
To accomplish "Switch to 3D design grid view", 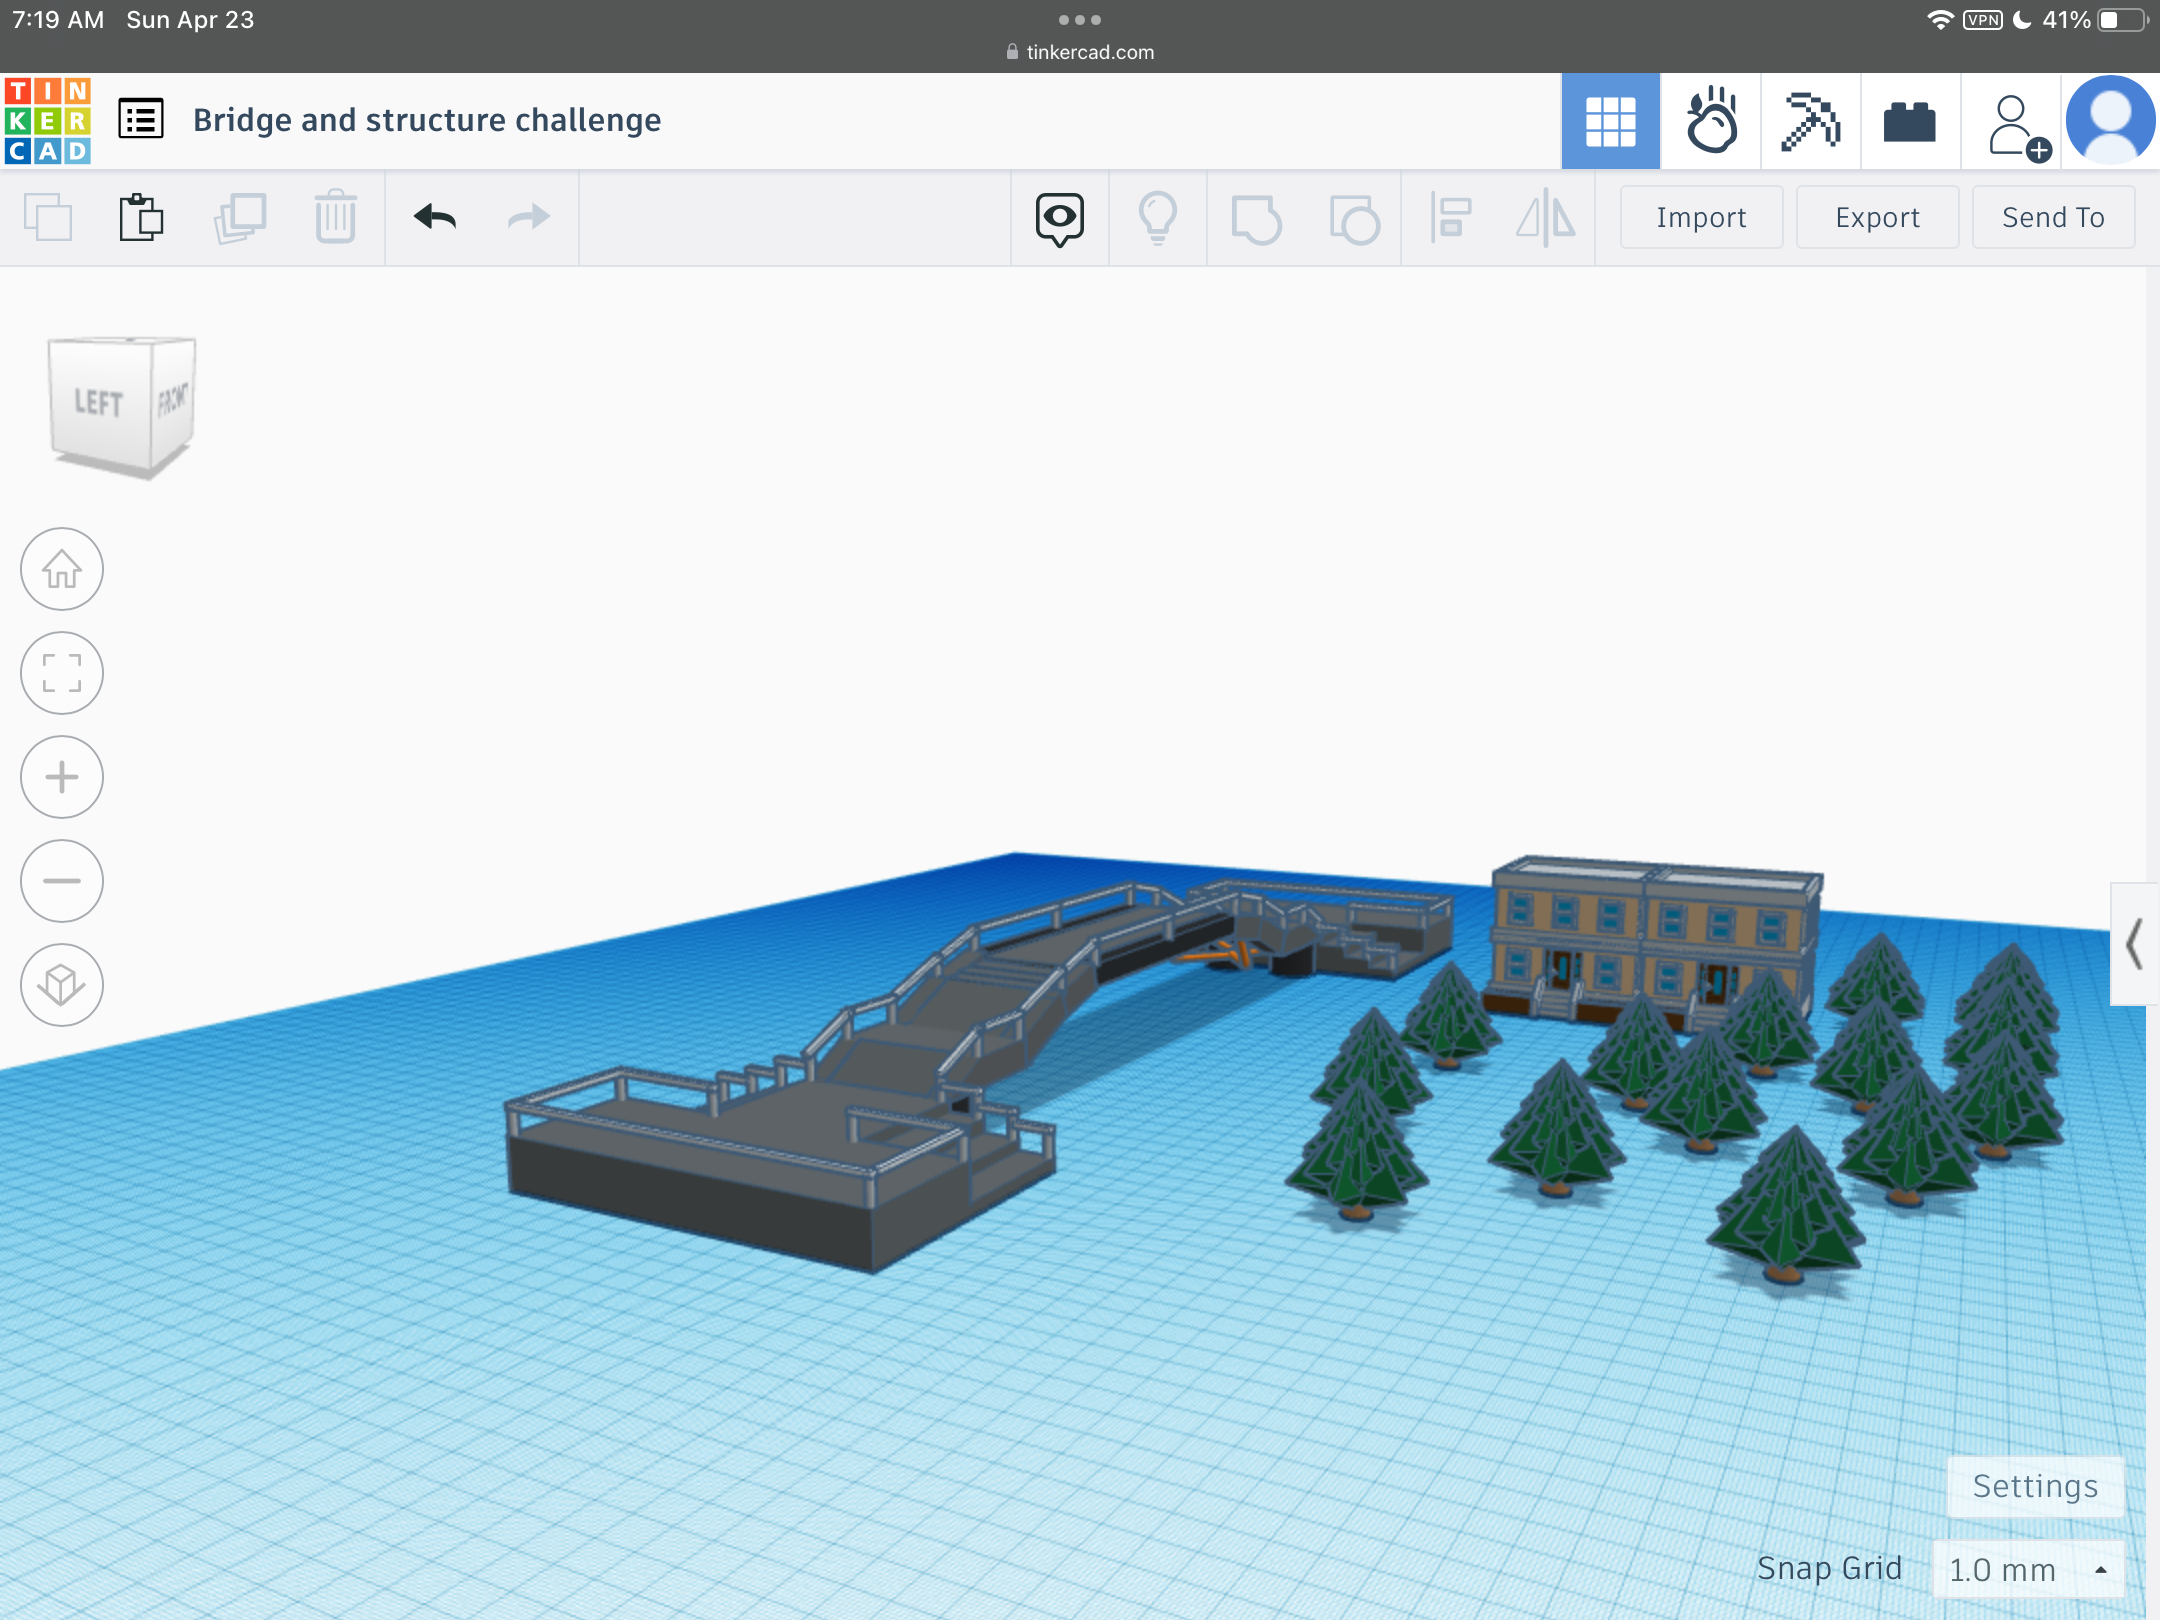I will [x=1611, y=121].
